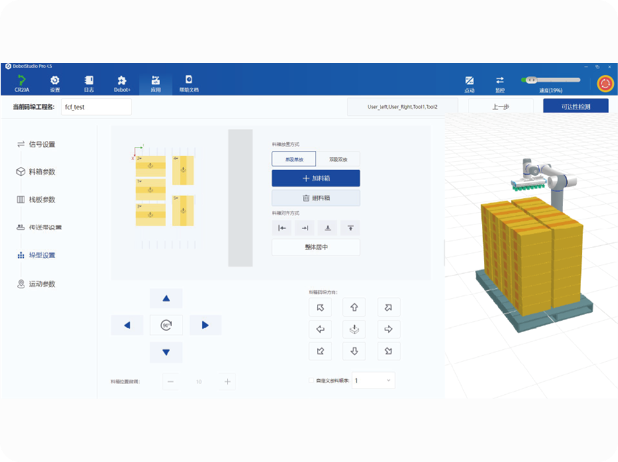Viewport: 618px width, 462px height.
Task: Click the blue 加料箱 add box button
Action: [315, 178]
